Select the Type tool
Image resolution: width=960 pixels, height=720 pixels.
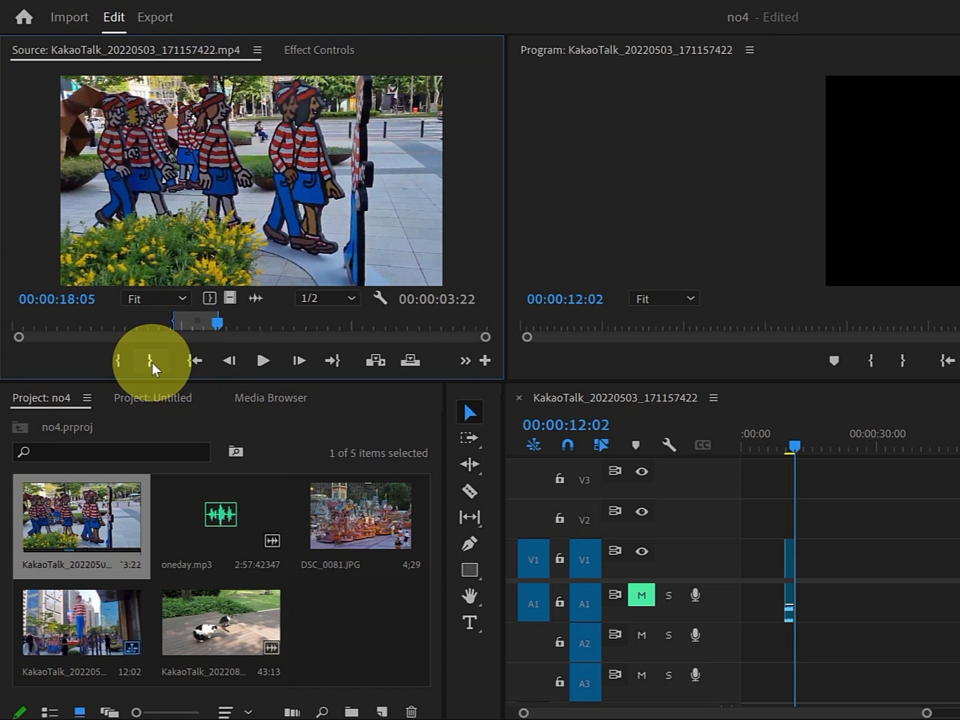click(470, 623)
